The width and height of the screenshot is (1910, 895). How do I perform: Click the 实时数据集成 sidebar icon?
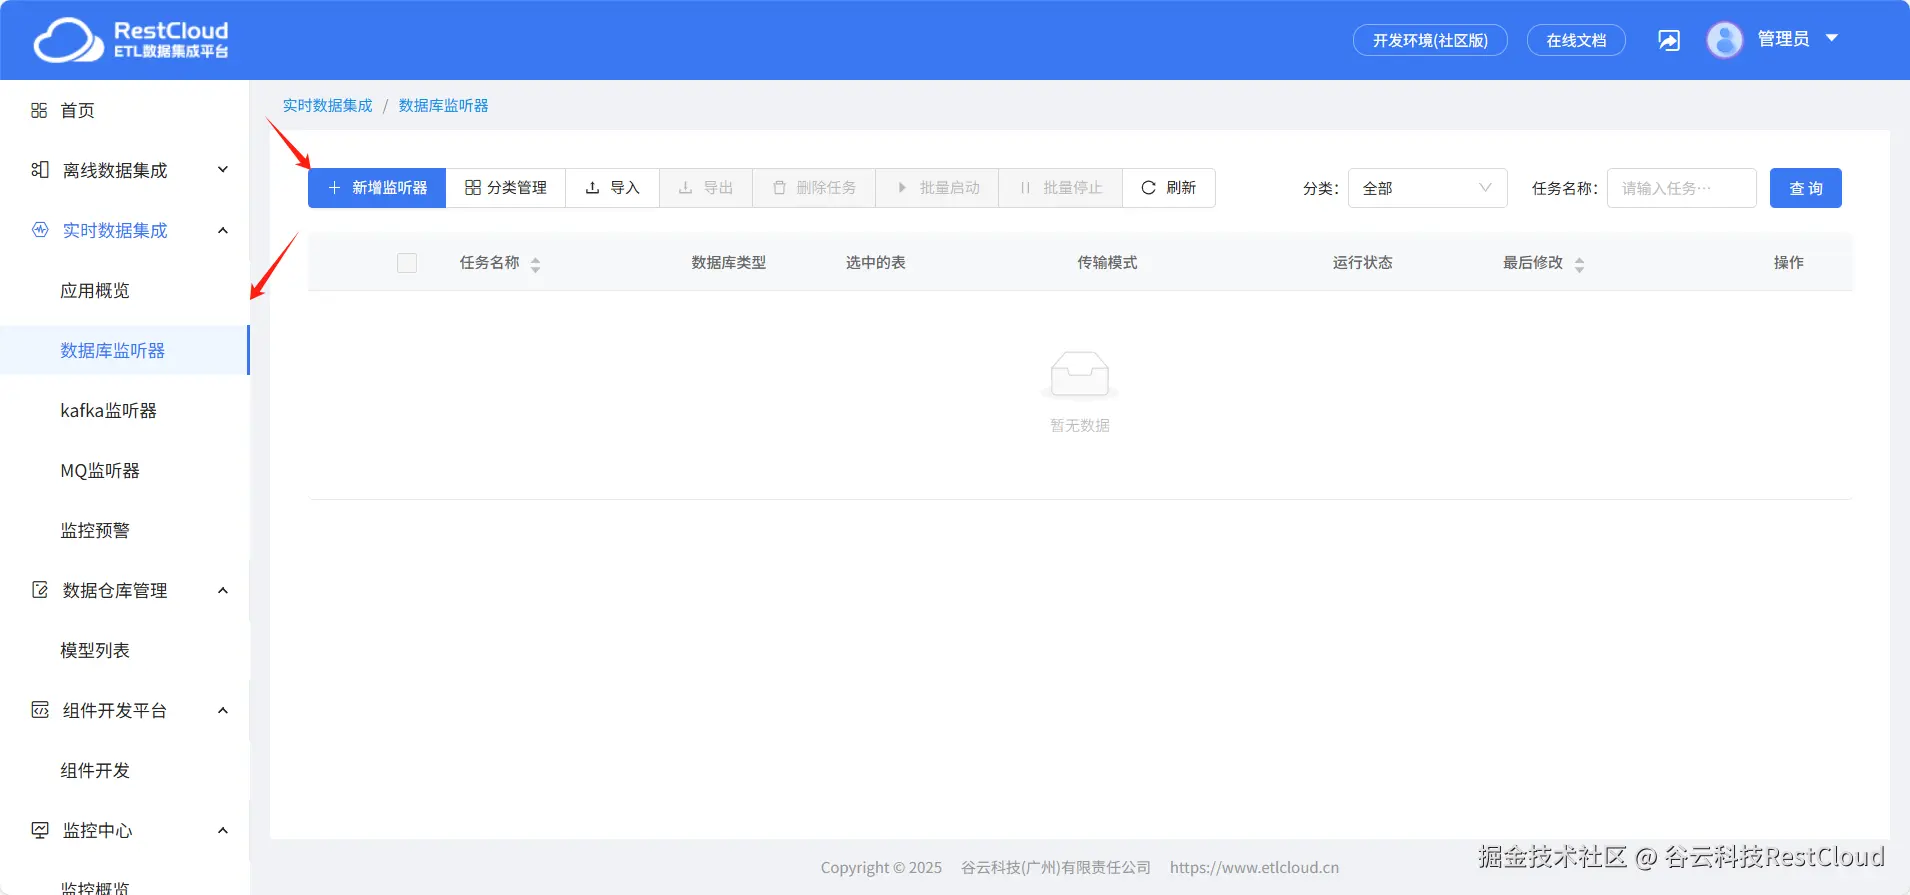[x=40, y=230]
